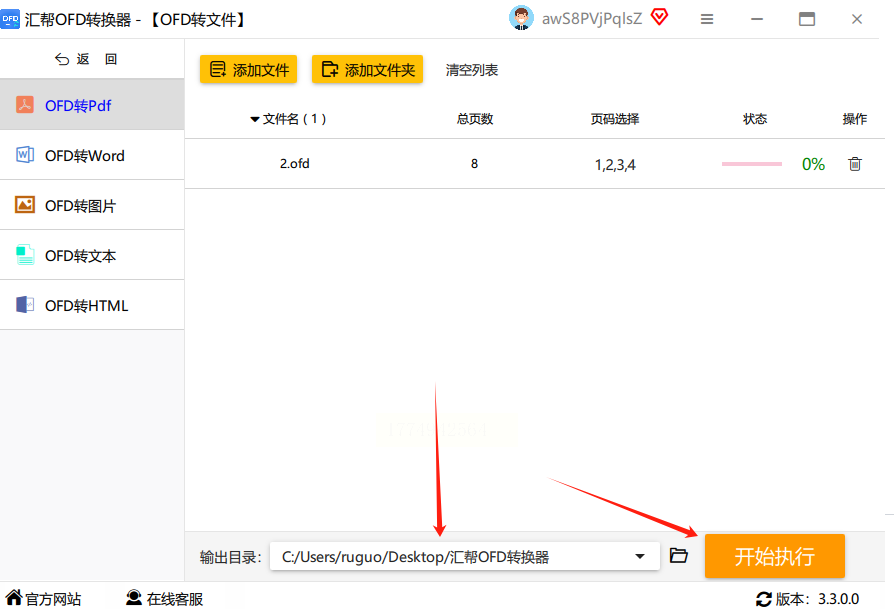Click the 2.ofd progress bar
This screenshot has width=894, height=609.
pos(751,164)
